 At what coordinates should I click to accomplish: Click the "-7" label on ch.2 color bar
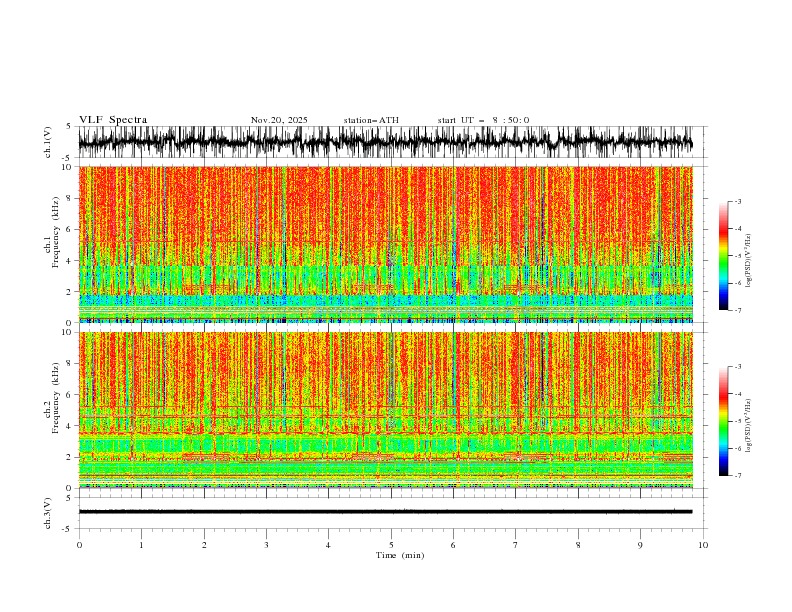tap(737, 476)
